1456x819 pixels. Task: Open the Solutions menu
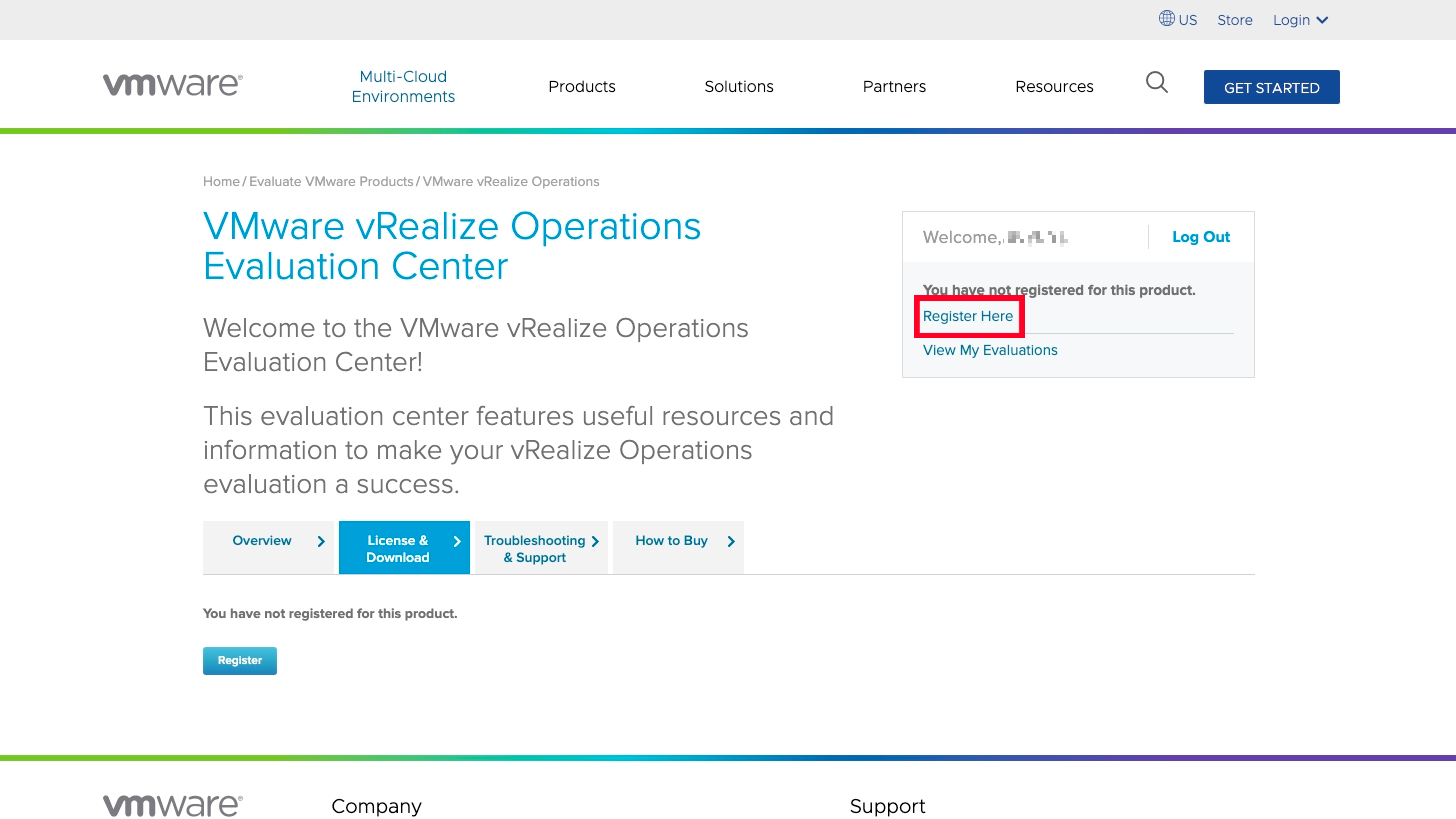click(x=739, y=87)
